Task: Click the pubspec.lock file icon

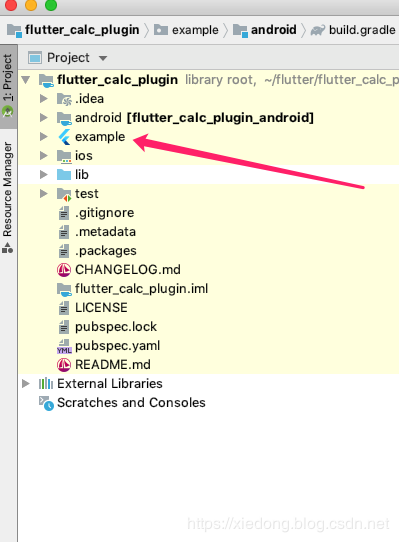Action: (x=64, y=327)
